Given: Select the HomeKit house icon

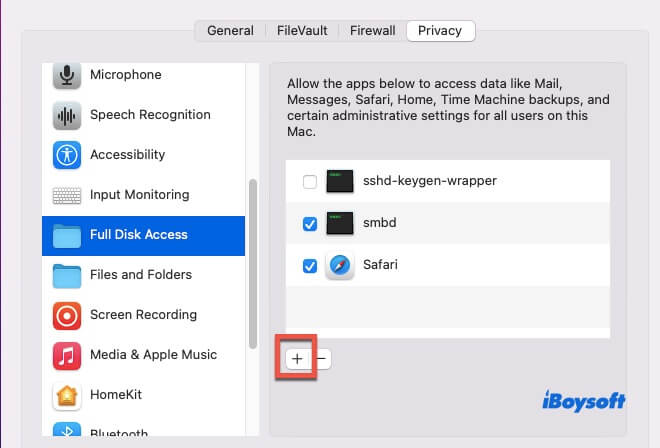Looking at the screenshot, I should coord(67,394).
